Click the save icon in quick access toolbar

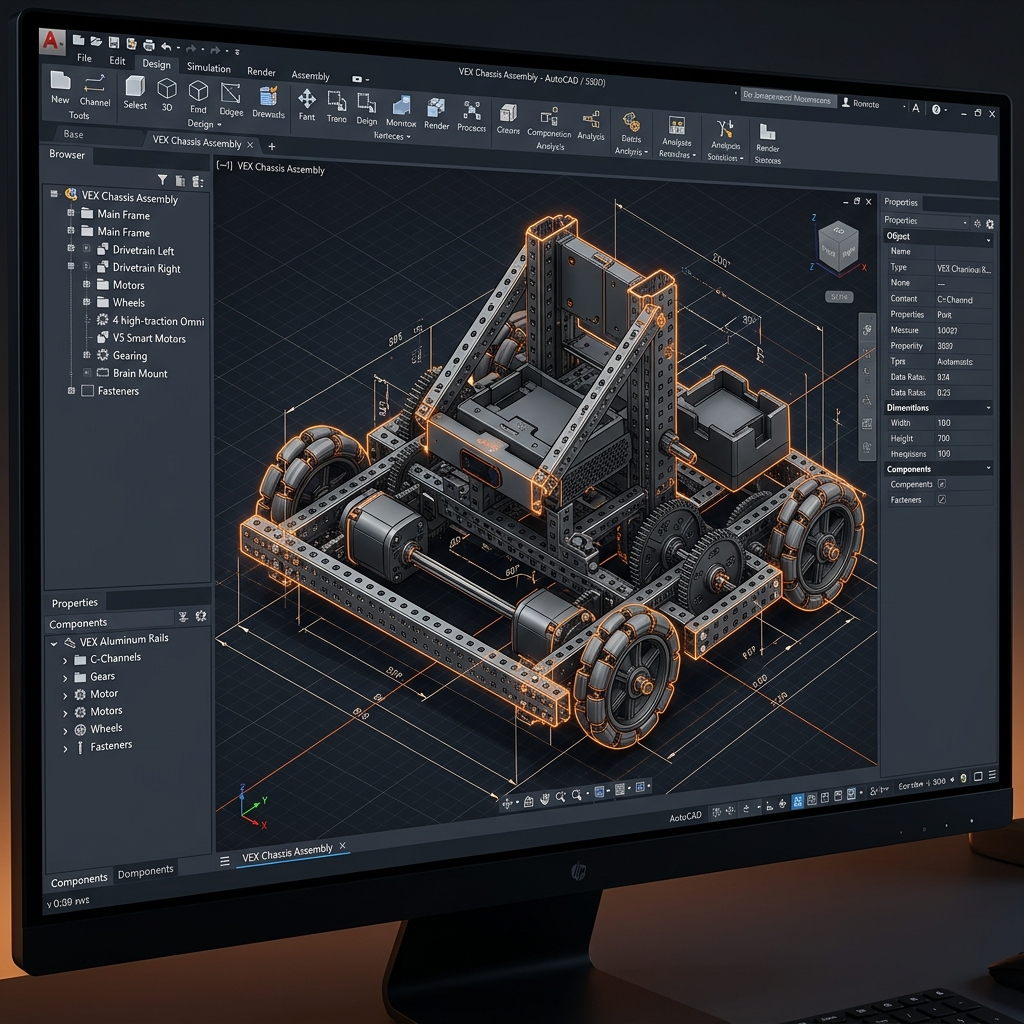[x=114, y=43]
